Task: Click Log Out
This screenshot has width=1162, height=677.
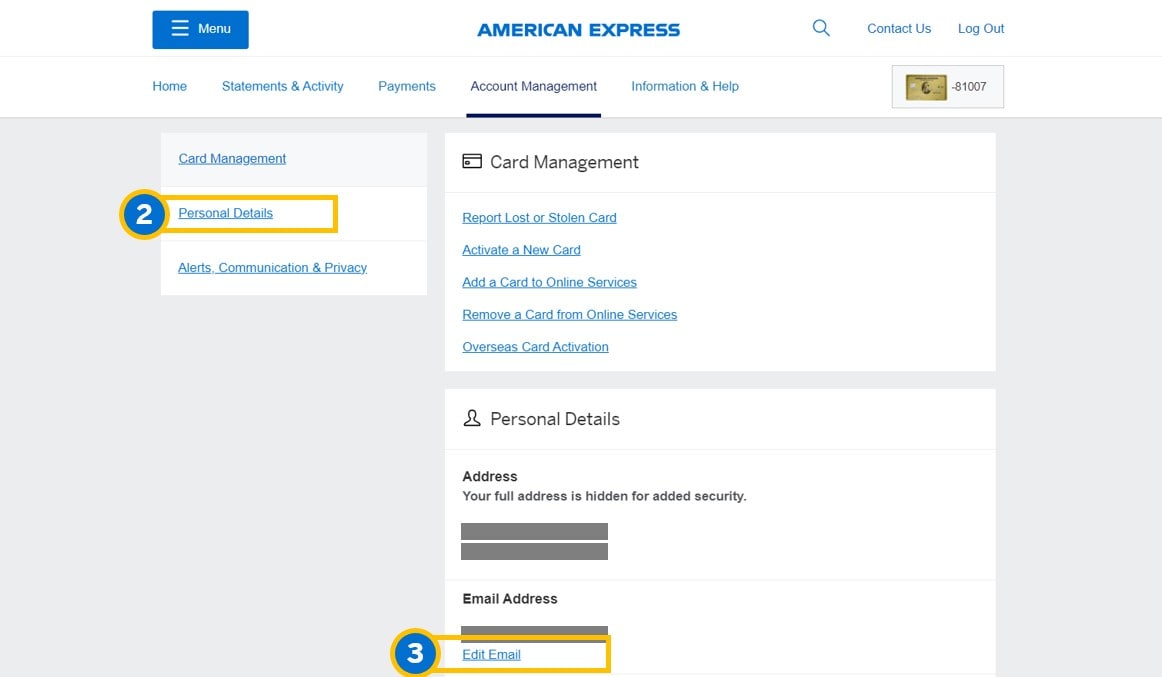Action: click(980, 28)
